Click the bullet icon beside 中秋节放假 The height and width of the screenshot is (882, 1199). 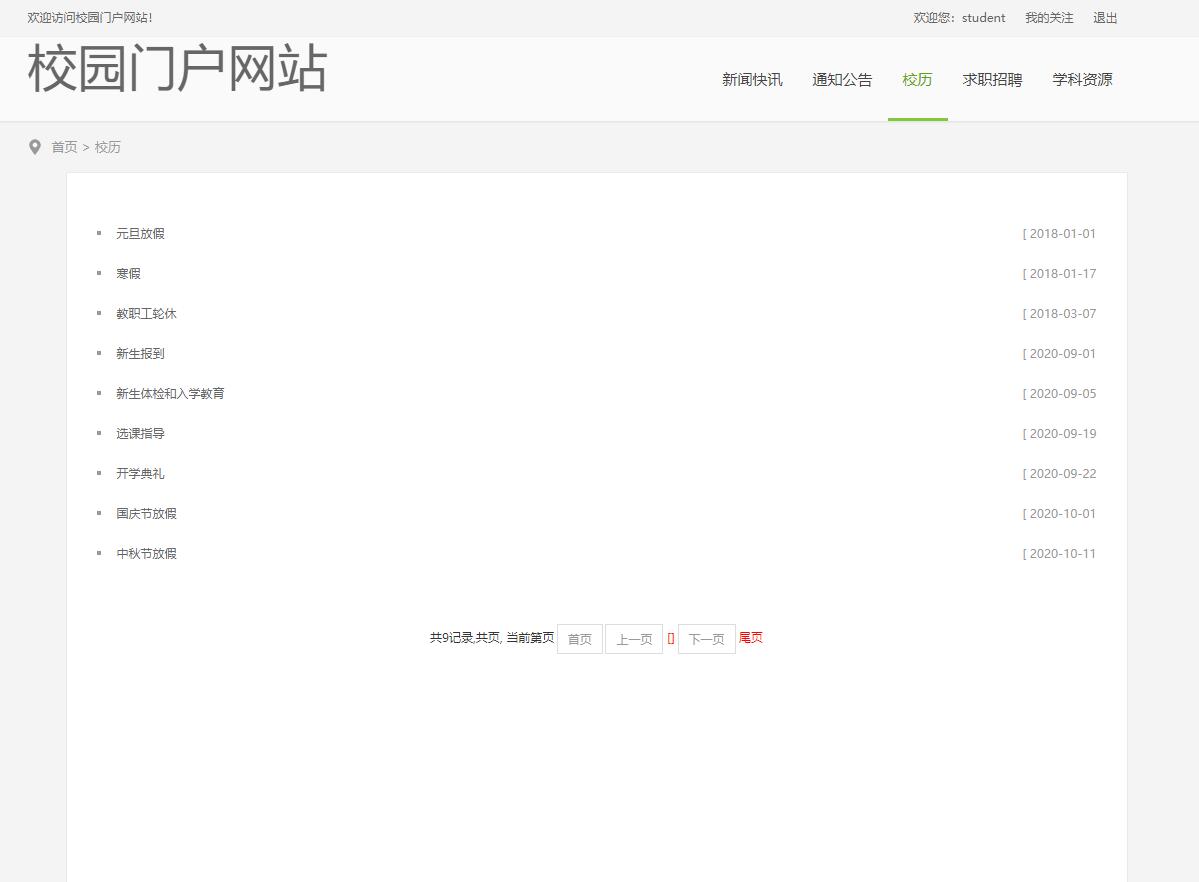[x=98, y=553]
